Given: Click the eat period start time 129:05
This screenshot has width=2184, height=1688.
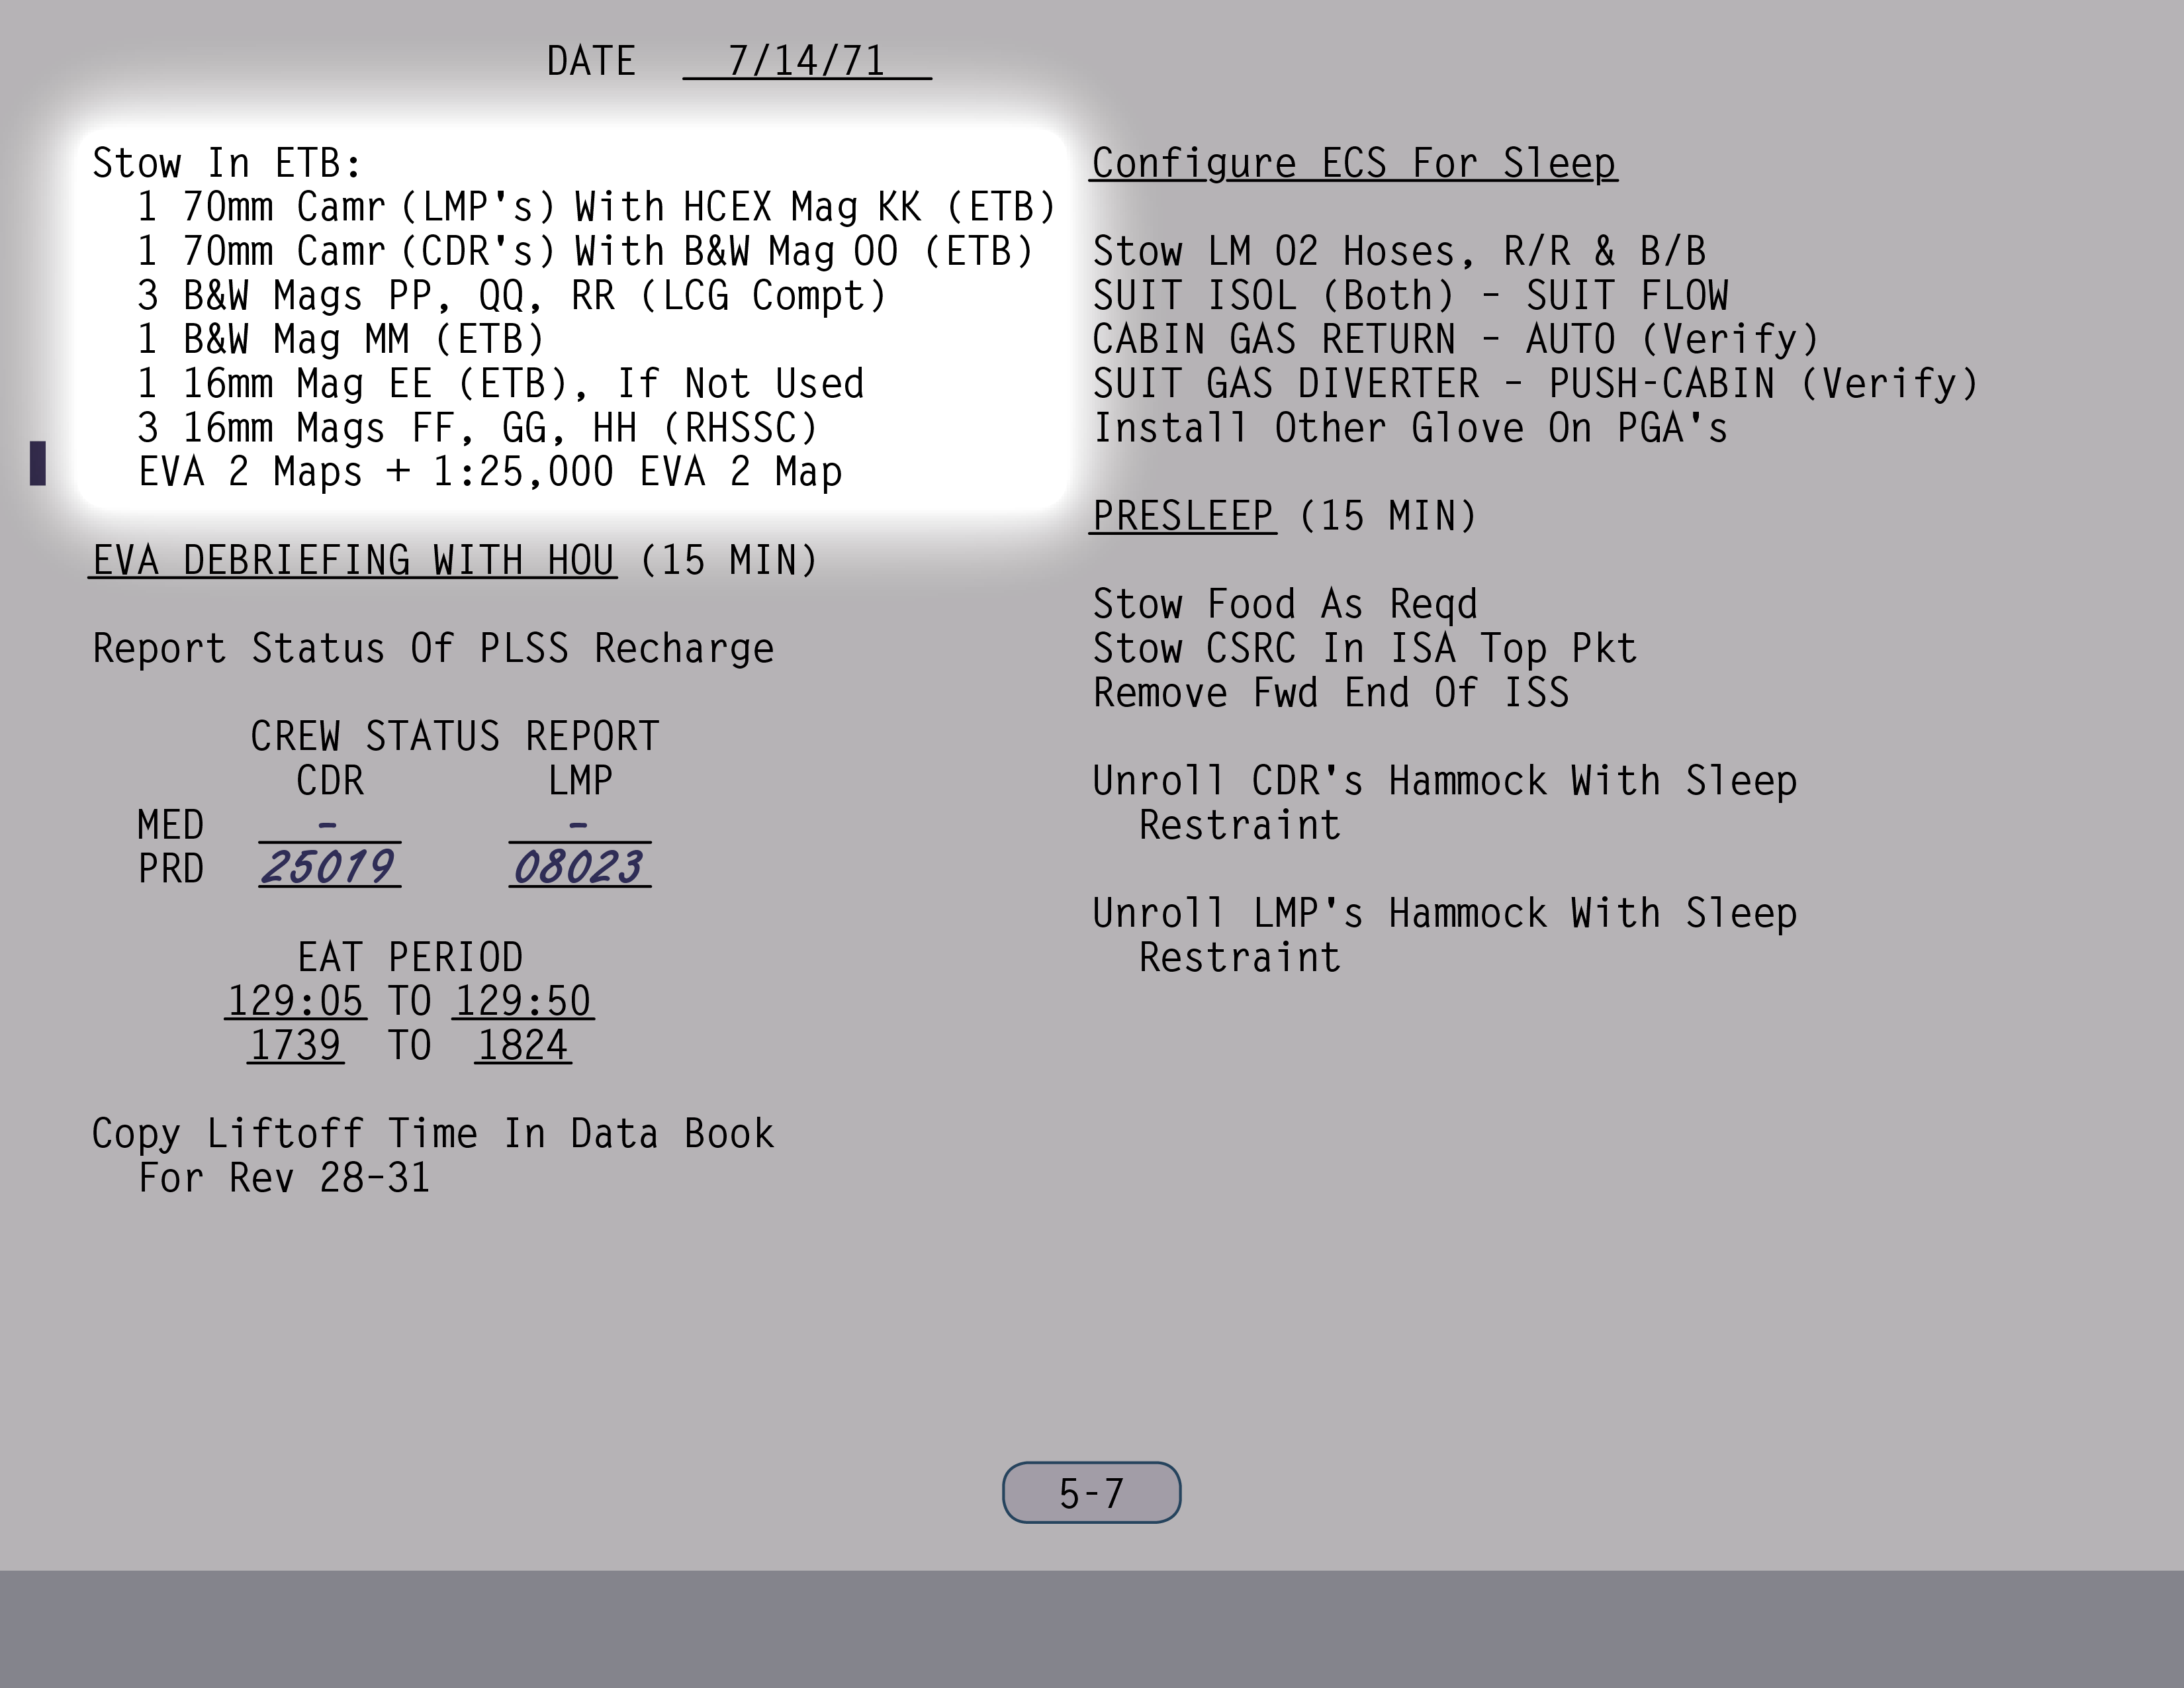Looking at the screenshot, I should pyautogui.click(x=295, y=1001).
